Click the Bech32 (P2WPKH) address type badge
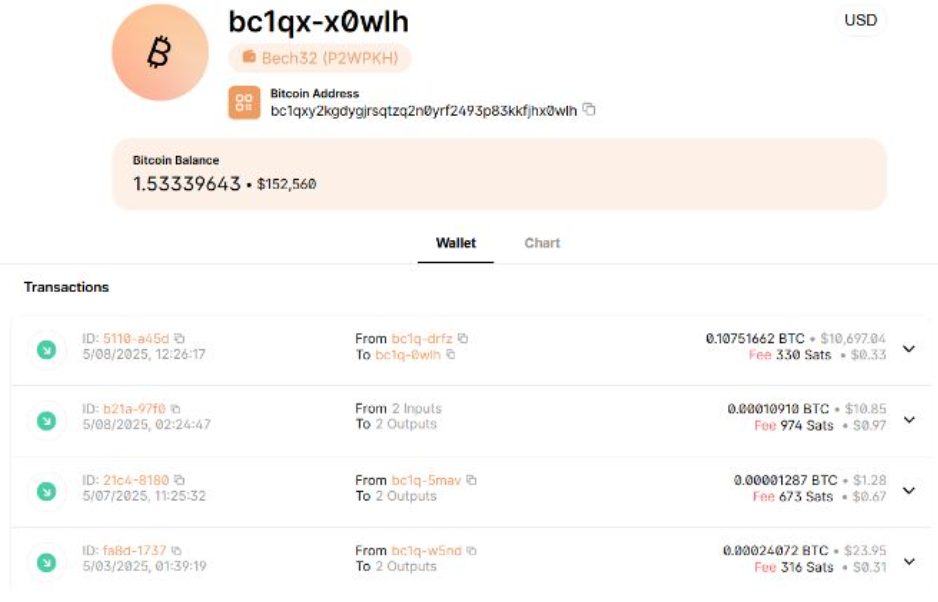Screen dimensions: 938x602 320,58
